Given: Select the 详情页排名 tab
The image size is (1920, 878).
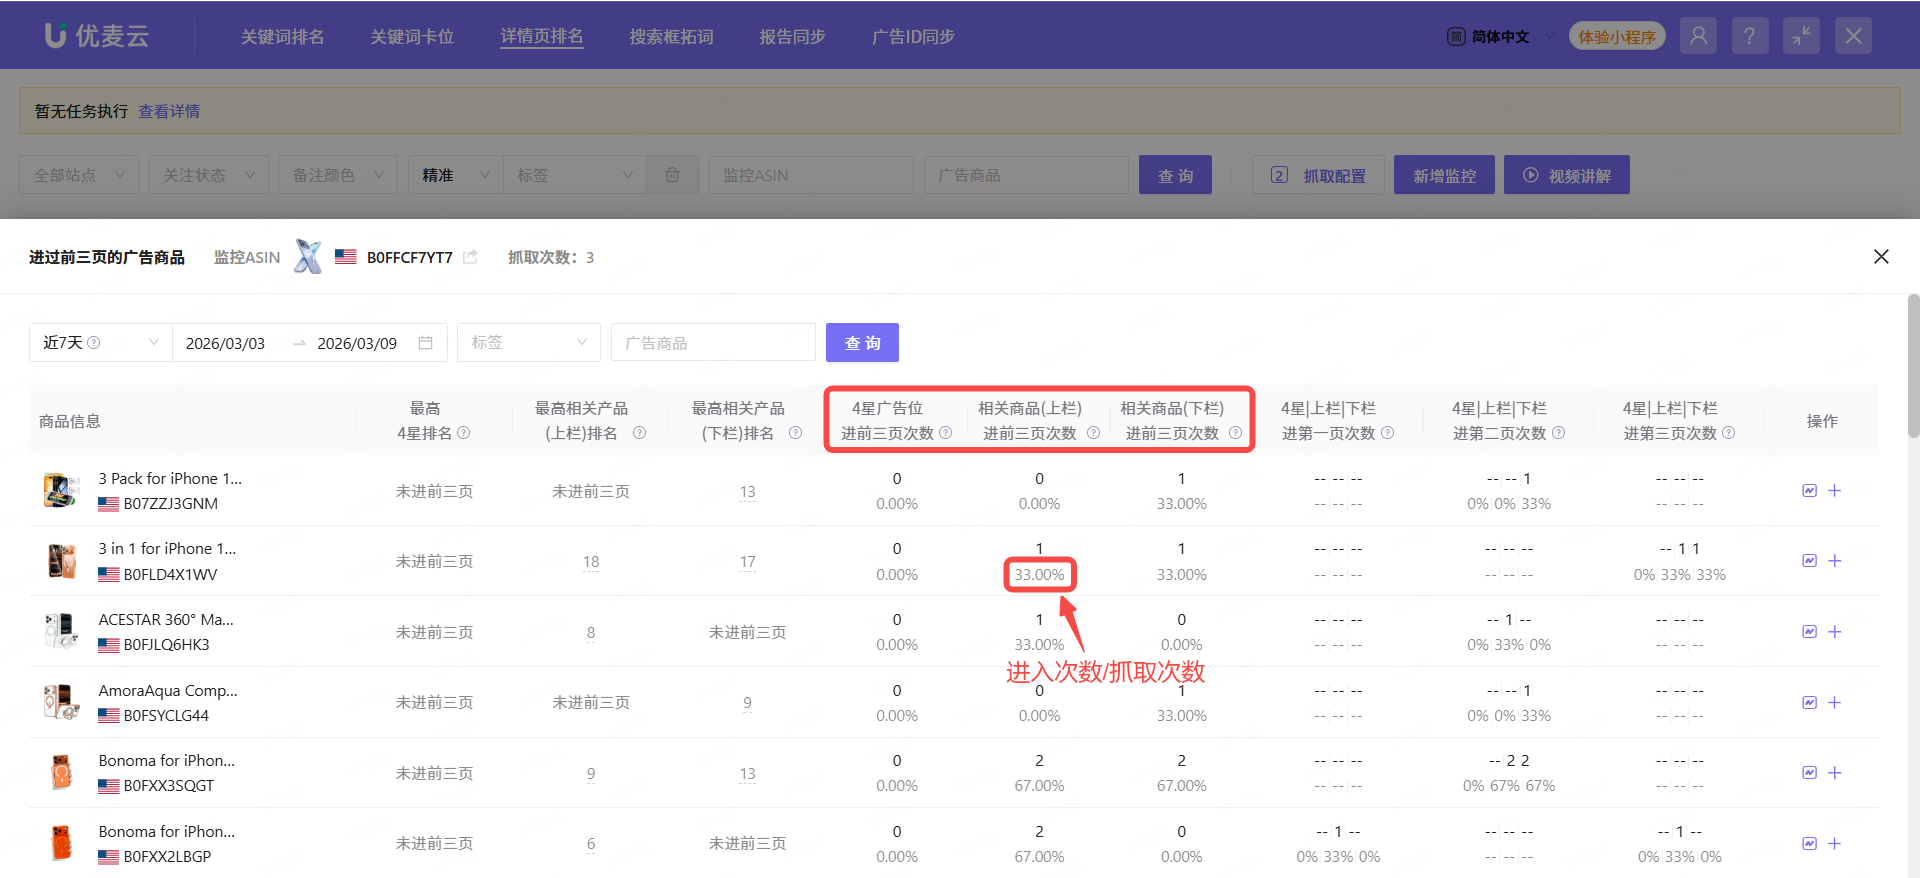Looking at the screenshot, I should (542, 37).
